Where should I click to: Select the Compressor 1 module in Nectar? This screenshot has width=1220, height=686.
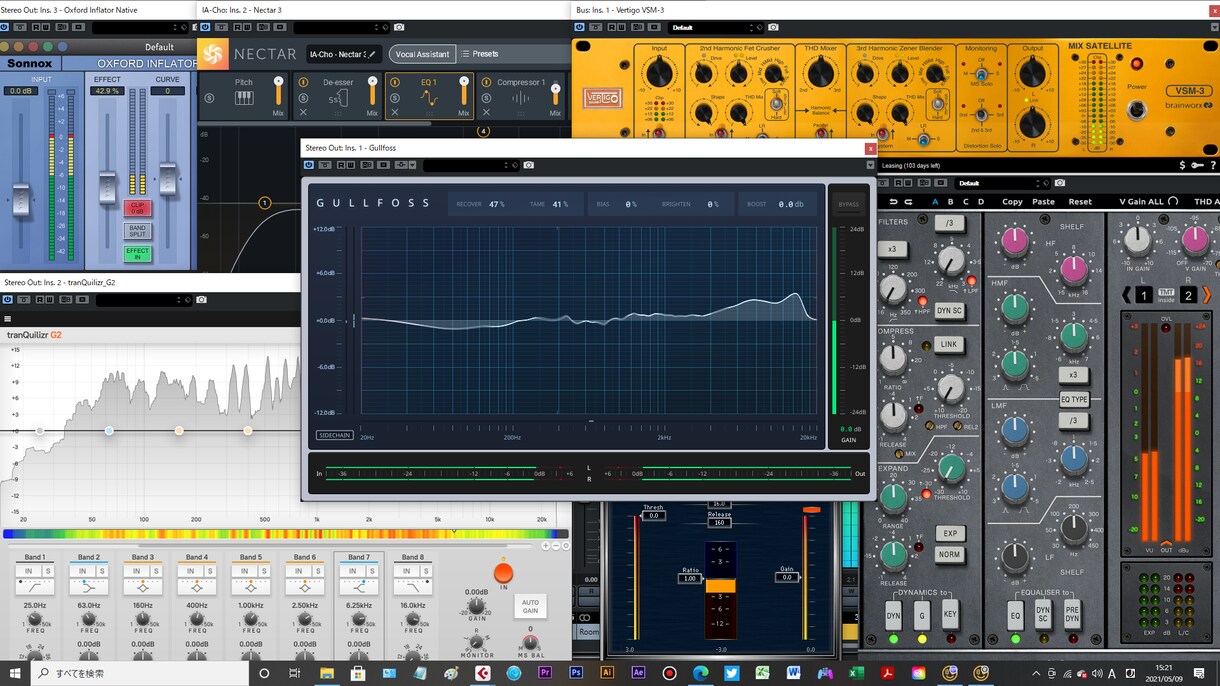(520, 97)
